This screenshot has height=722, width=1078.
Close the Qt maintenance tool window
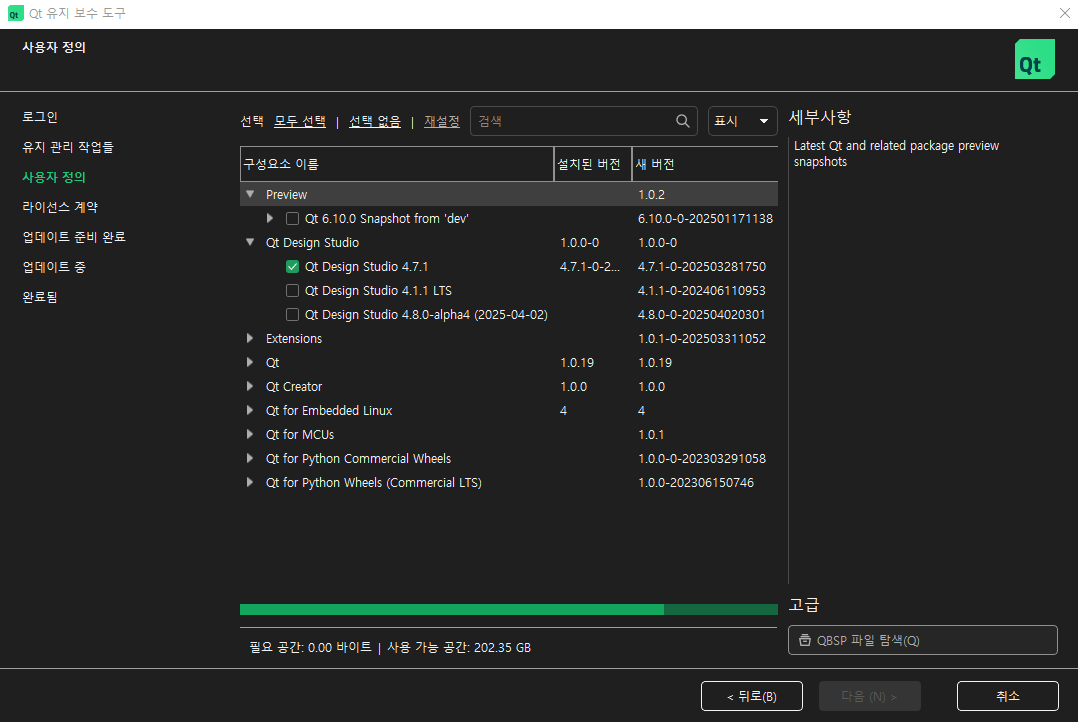[1064, 13]
